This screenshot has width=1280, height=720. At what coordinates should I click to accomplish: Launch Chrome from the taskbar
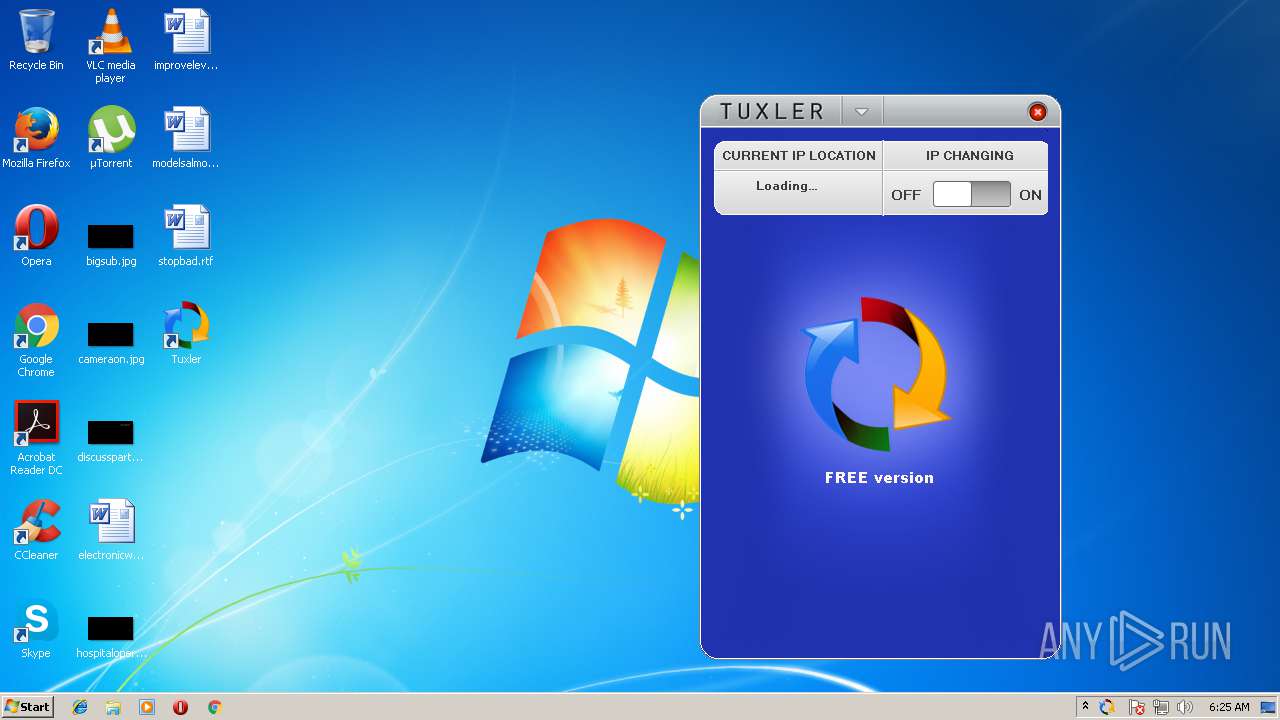(214, 707)
